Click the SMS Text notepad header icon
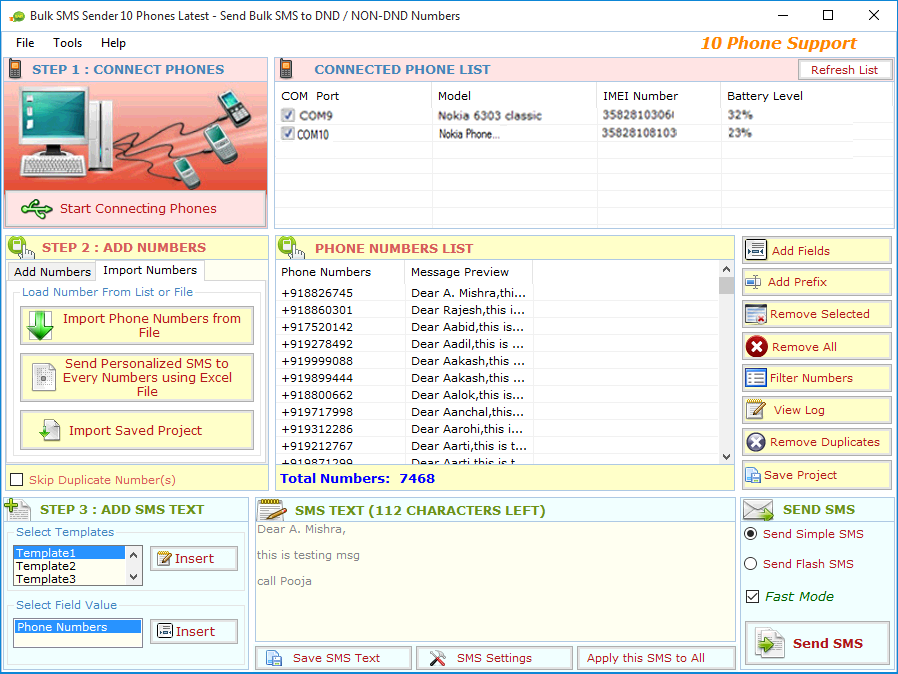This screenshot has width=898, height=674. (273, 509)
